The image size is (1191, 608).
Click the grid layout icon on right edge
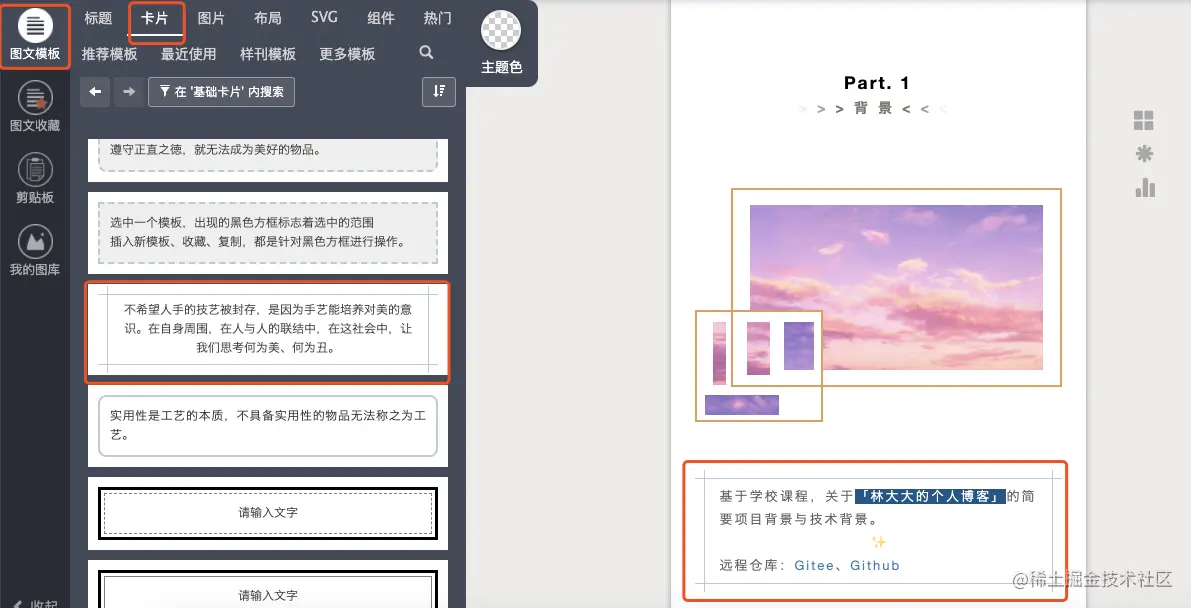(x=1143, y=120)
